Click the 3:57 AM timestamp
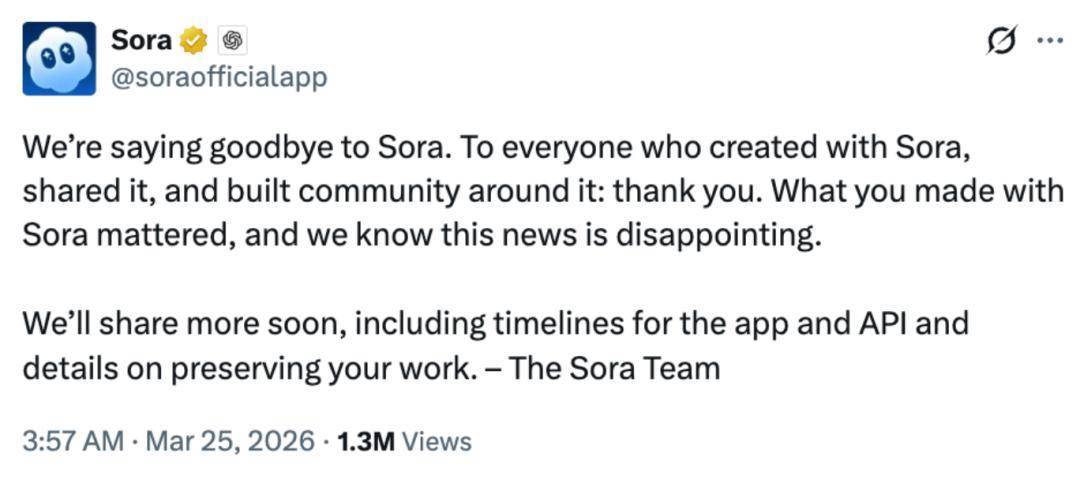The image size is (1080, 483). tap(73, 441)
